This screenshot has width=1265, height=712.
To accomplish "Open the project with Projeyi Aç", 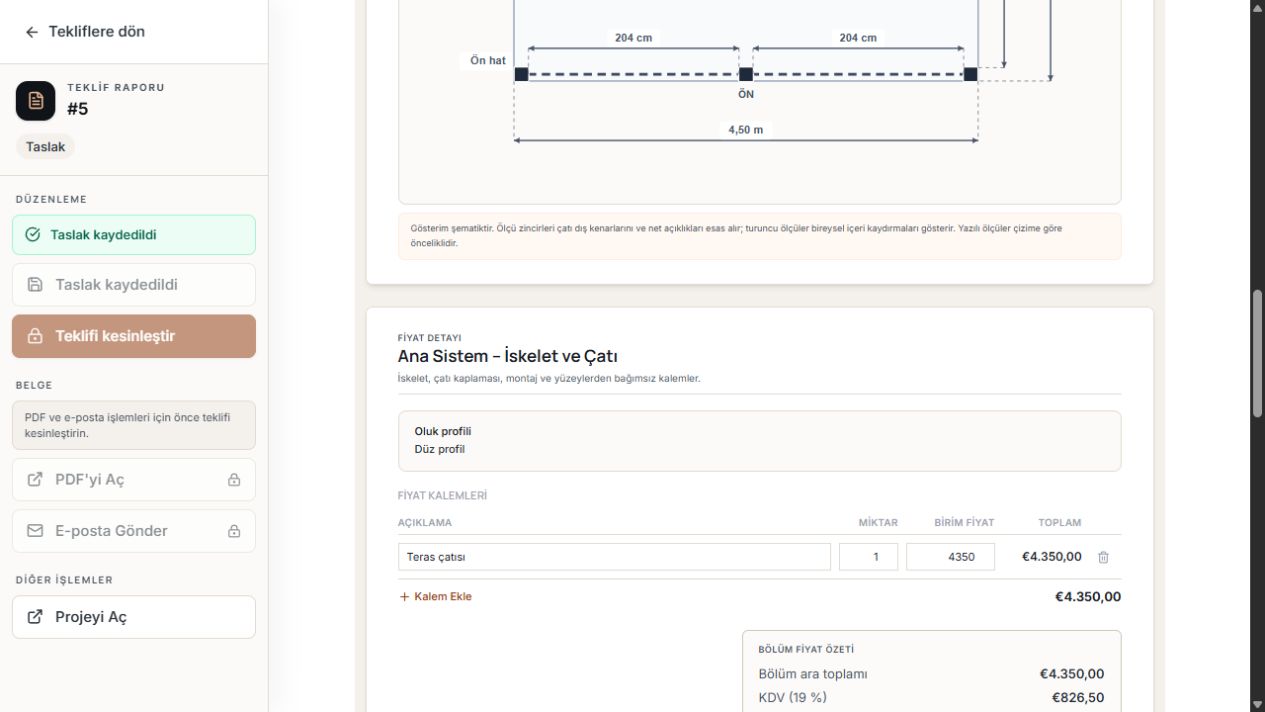I will [134, 617].
